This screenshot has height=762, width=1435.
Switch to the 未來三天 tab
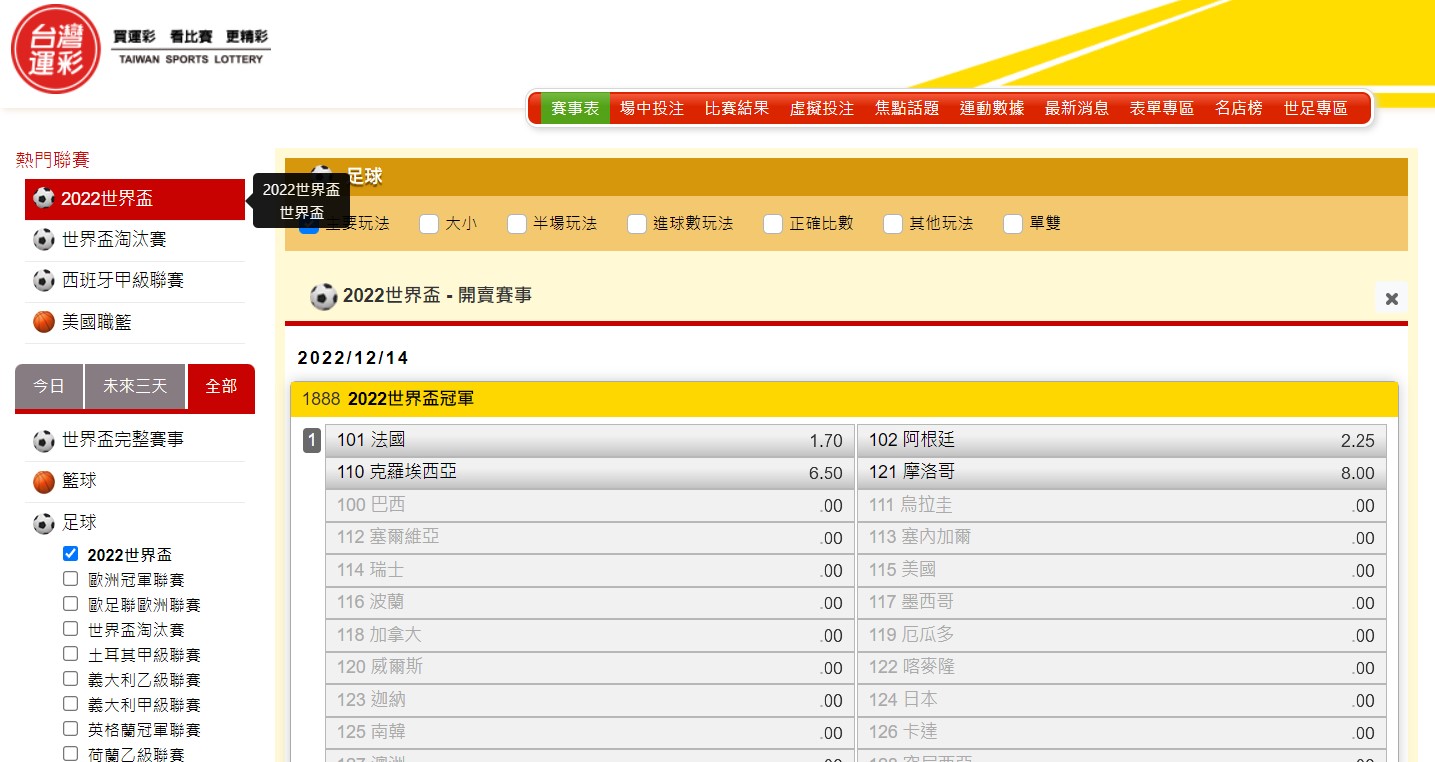[x=135, y=386]
